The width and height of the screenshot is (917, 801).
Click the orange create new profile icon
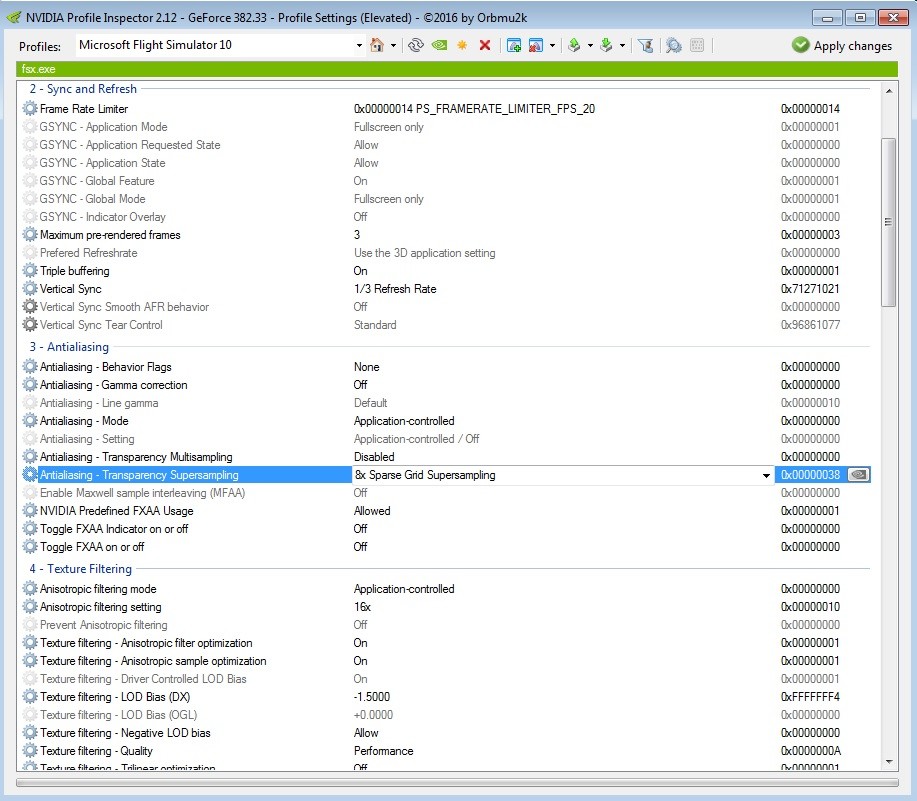tap(462, 45)
